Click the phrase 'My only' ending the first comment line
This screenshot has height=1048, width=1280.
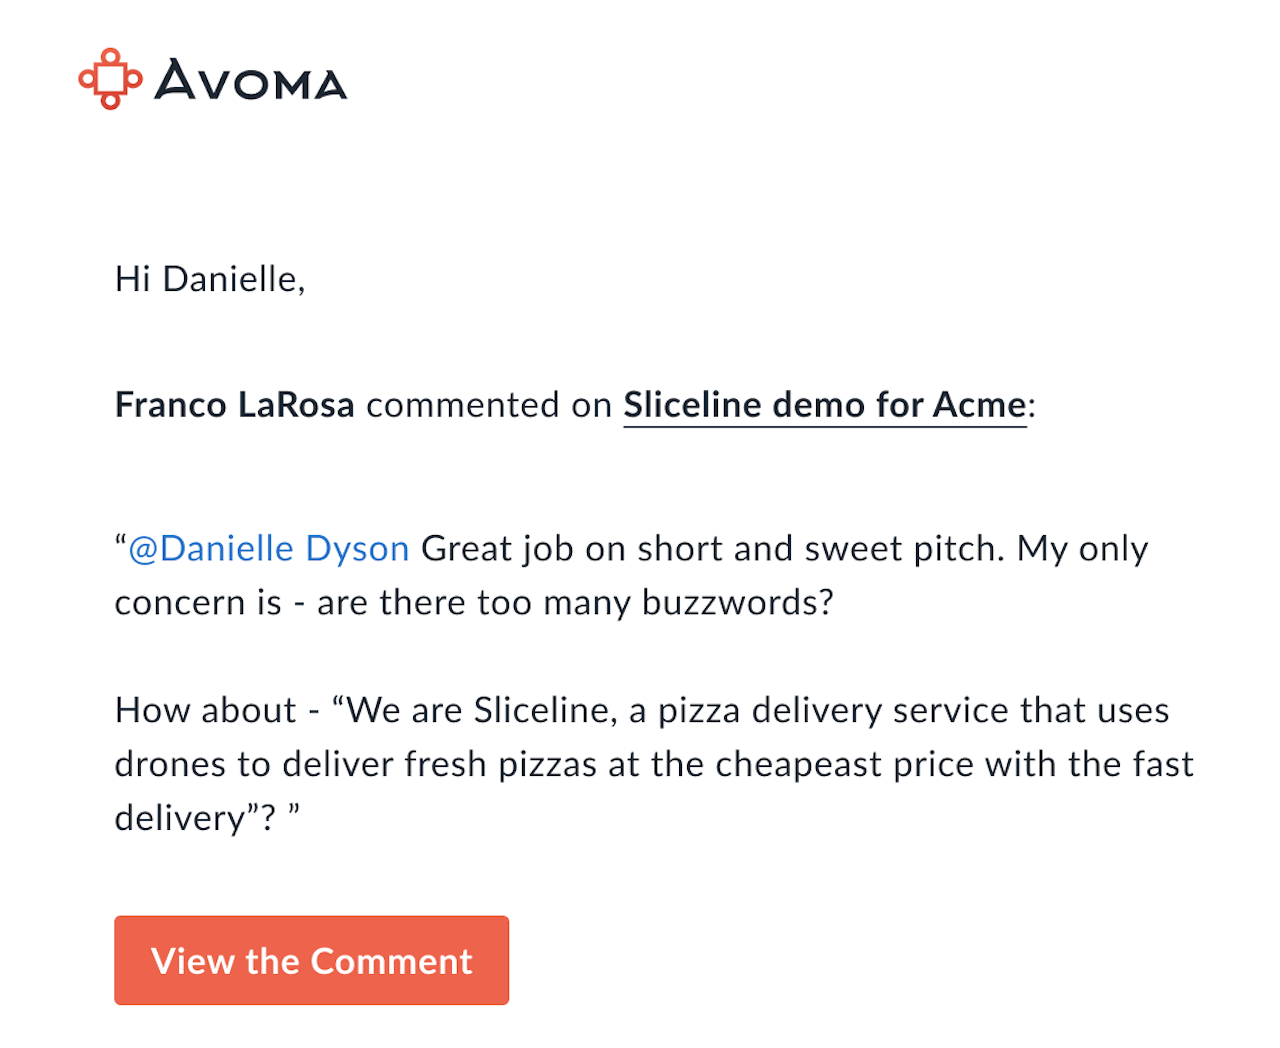1083,548
